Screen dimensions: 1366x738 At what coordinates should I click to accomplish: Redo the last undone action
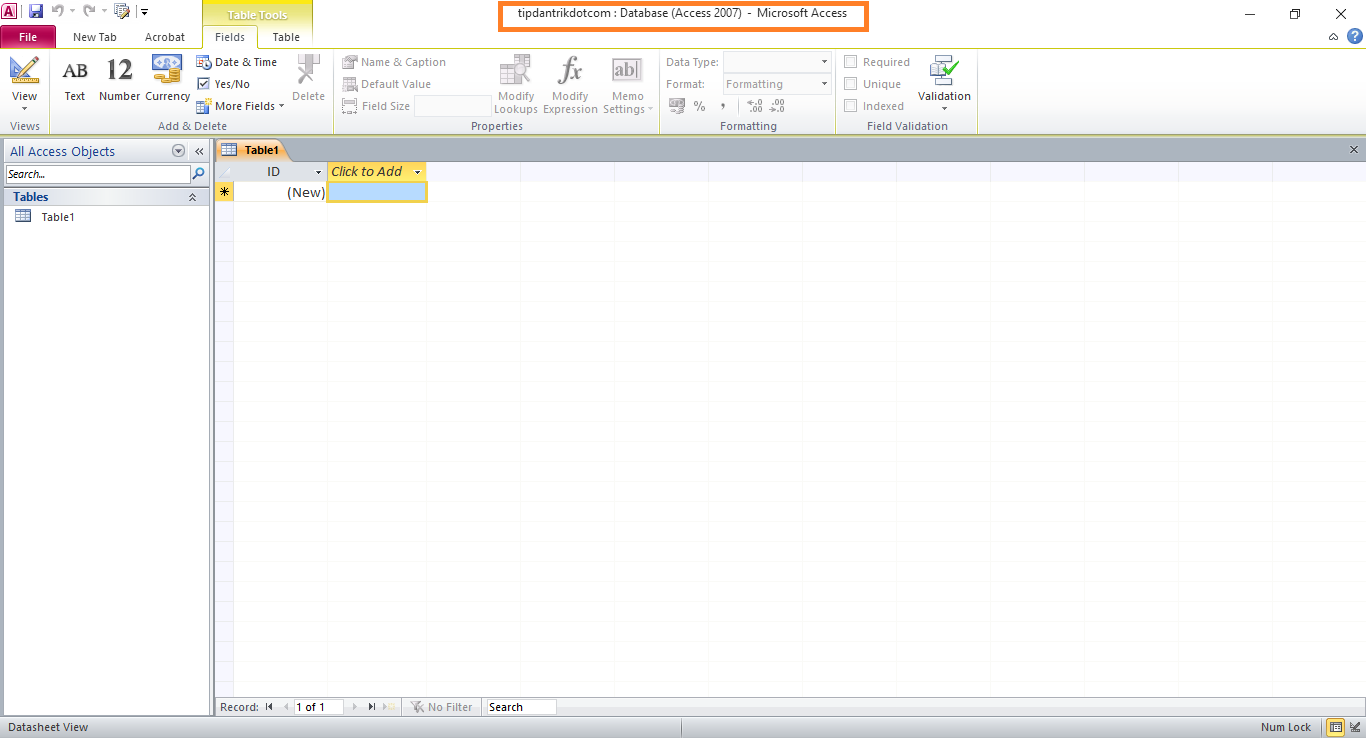click(x=89, y=11)
